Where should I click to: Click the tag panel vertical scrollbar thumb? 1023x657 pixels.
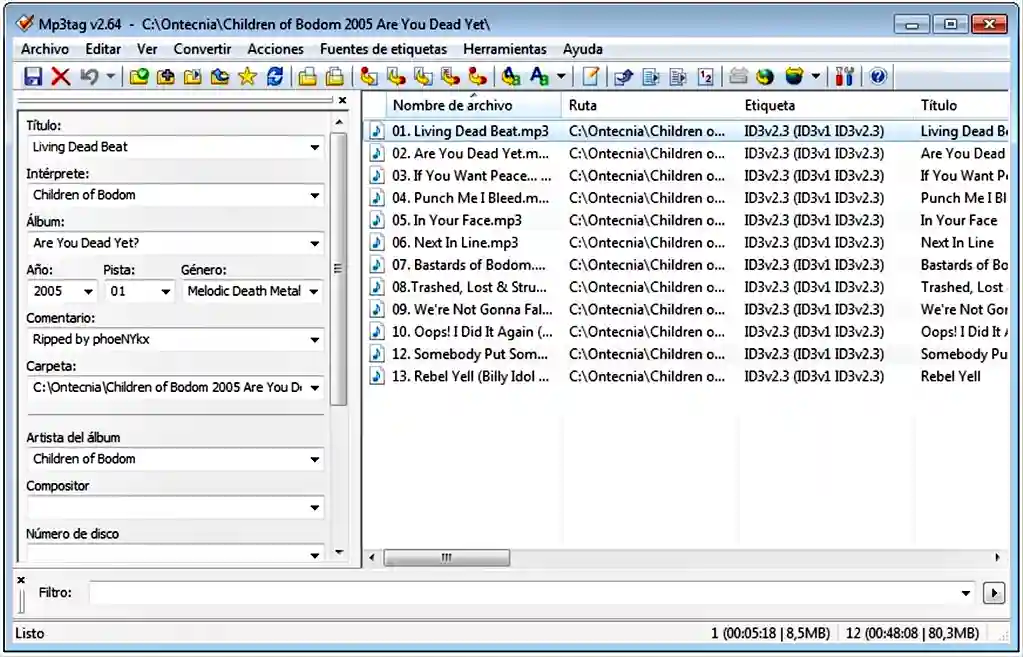(x=338, y=269)
